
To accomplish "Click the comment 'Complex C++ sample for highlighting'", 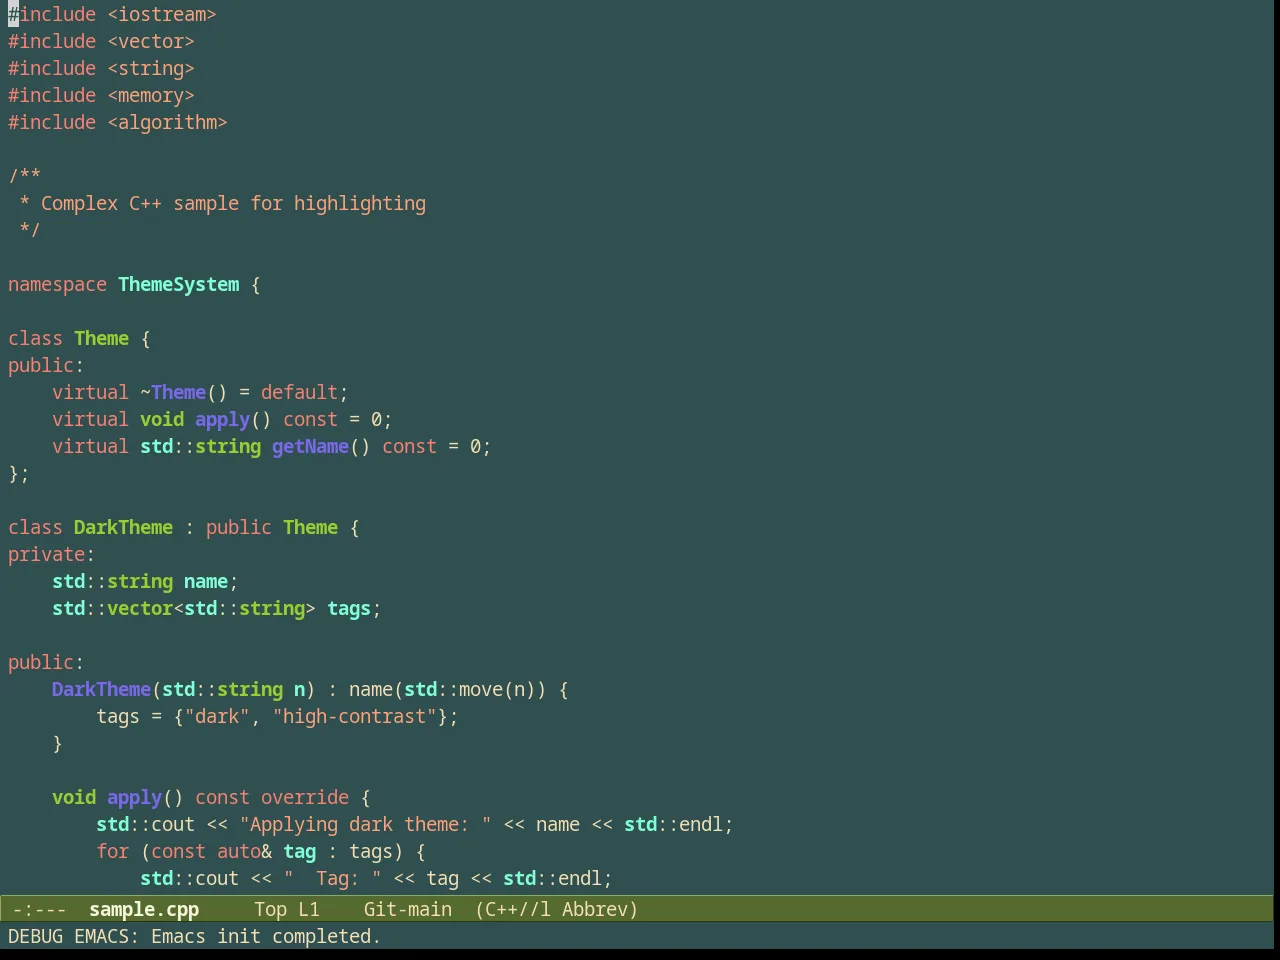I will (x=233, y=203).
